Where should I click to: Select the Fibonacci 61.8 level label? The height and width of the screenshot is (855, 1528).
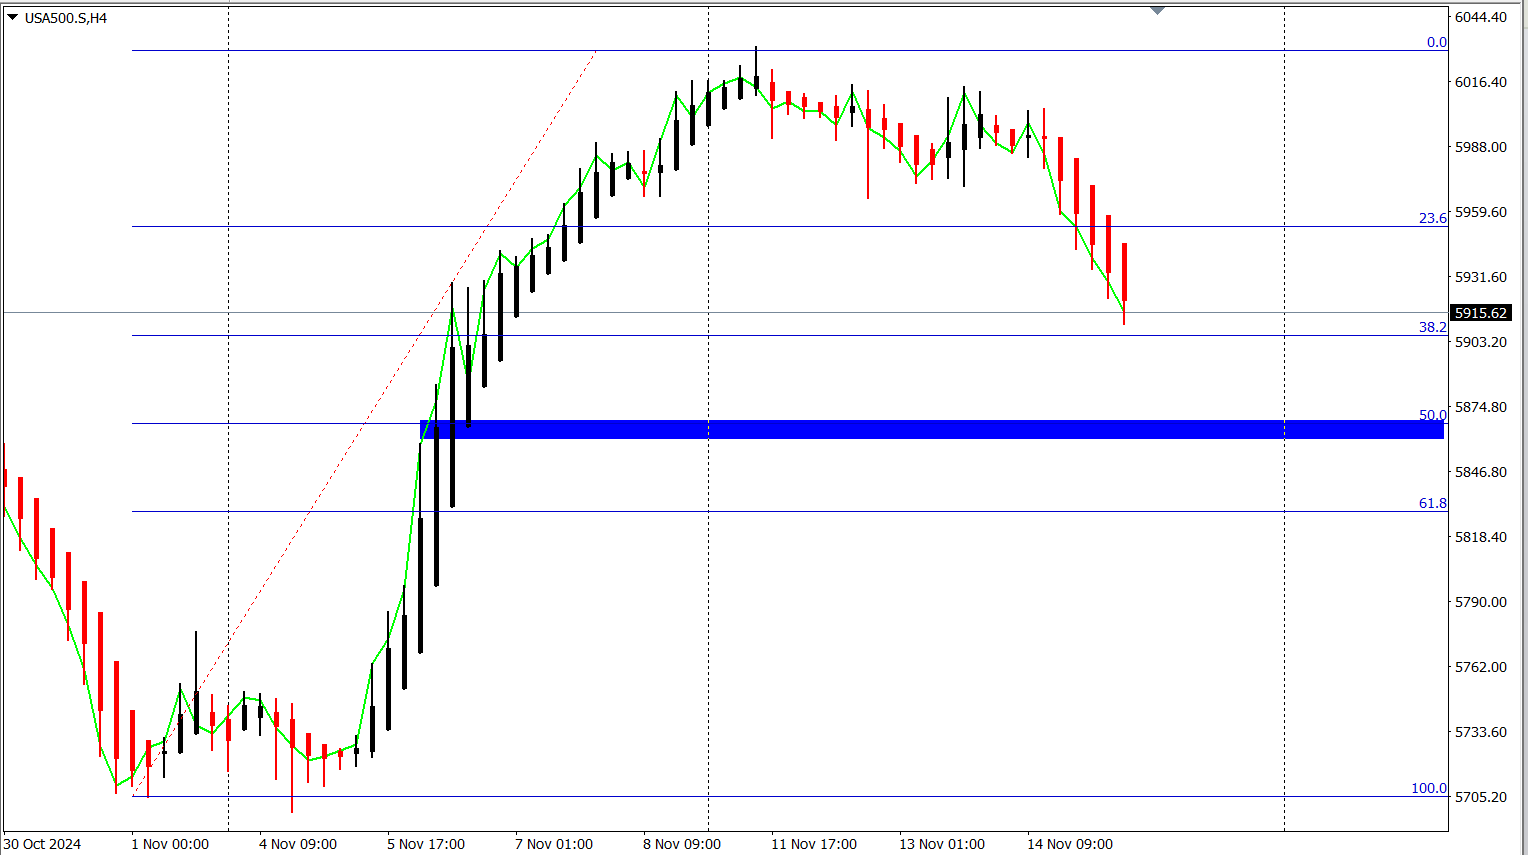tap(1432, 503)
